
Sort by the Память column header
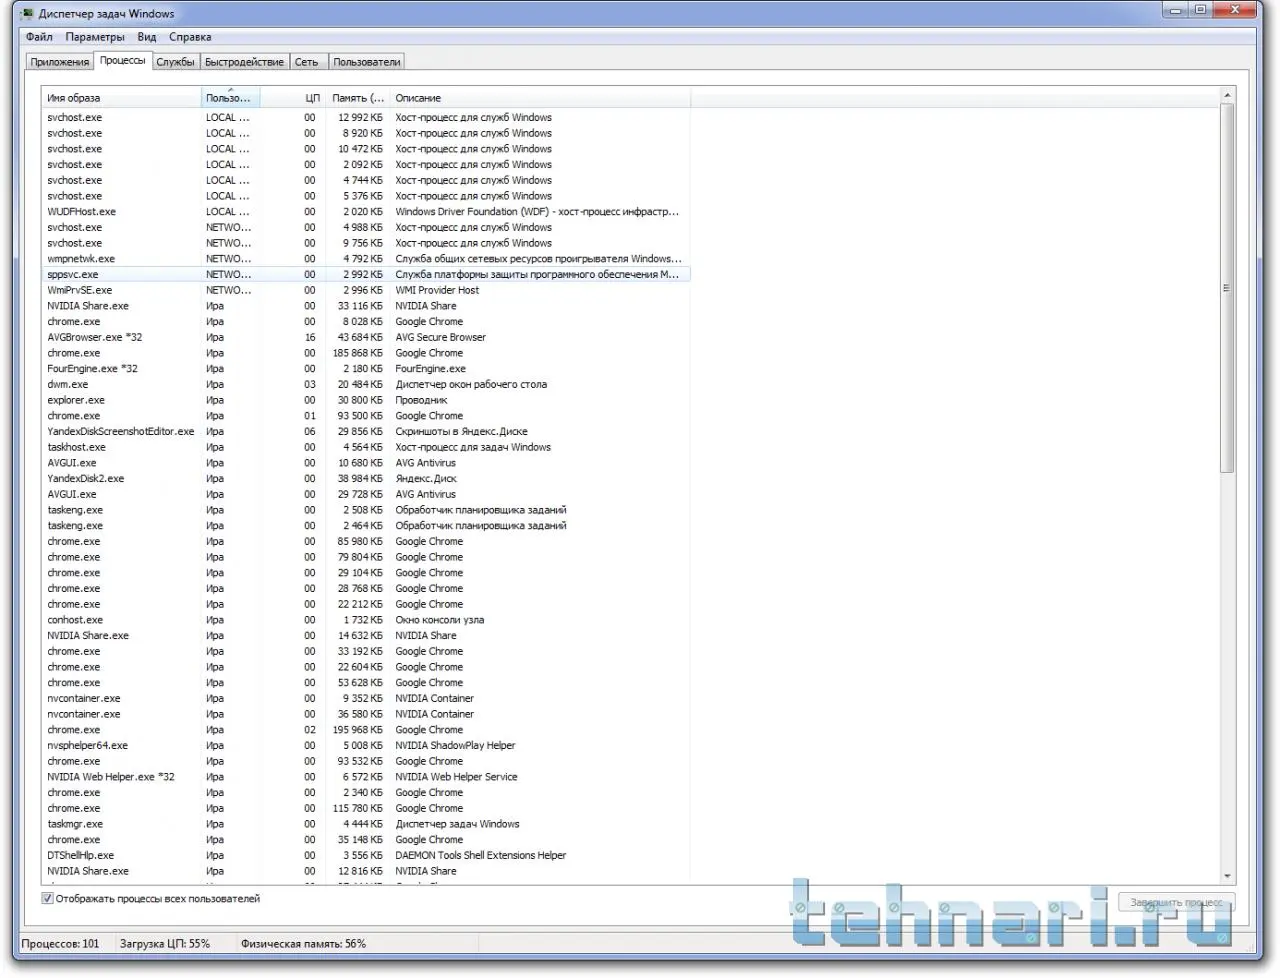[x=358, y=98]
